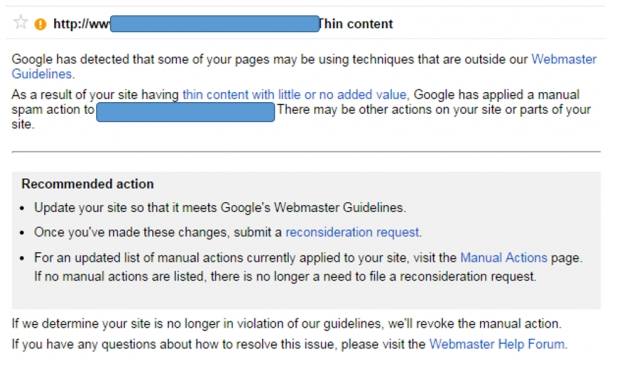The image size is (618, 370).
Task: Open the 'reconsideration request' link
Action: tap(353, 232)
